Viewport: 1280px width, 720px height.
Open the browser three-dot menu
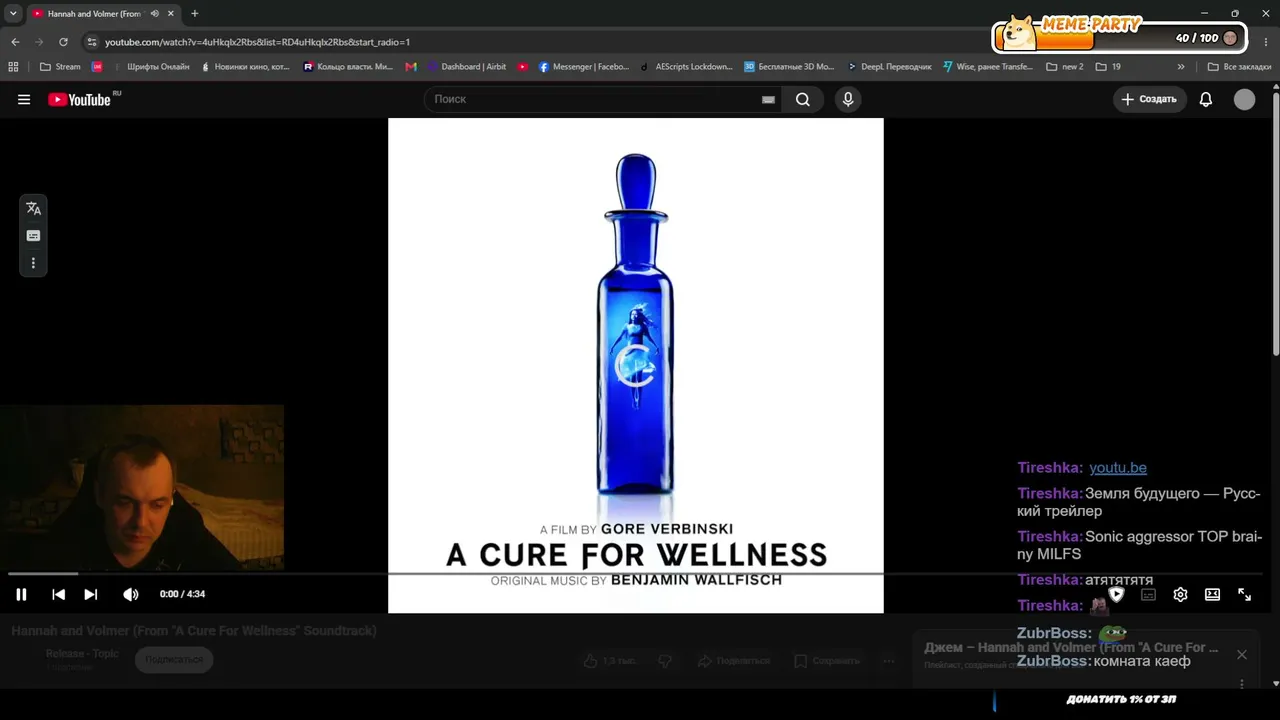(1266, 42)
